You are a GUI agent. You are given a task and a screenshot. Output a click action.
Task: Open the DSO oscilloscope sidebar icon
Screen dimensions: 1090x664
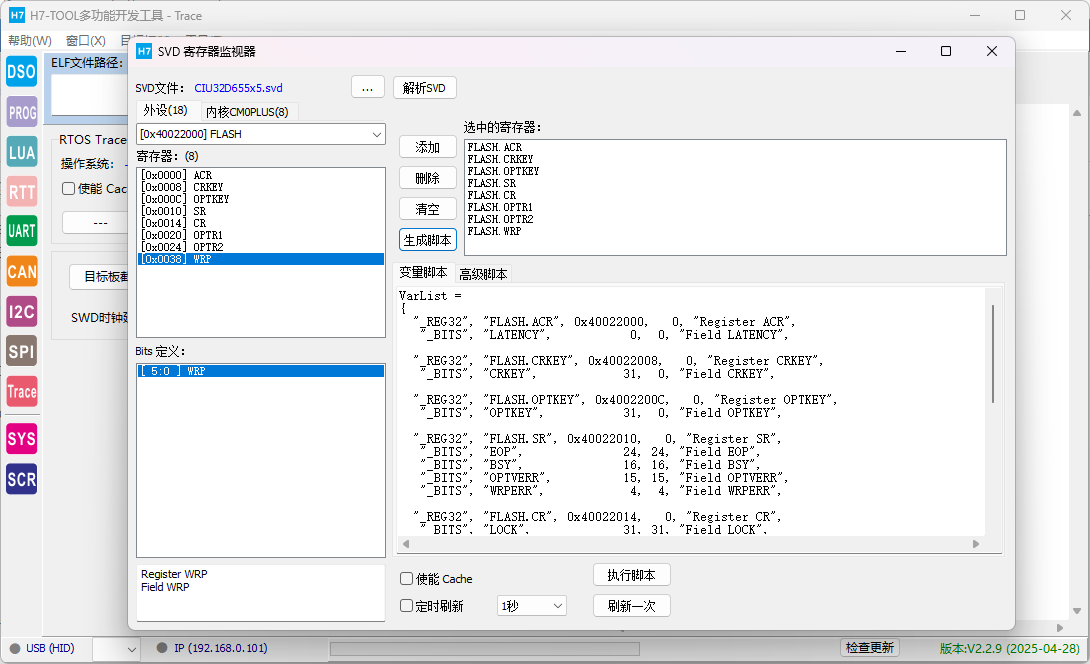[x=22, y=72]
